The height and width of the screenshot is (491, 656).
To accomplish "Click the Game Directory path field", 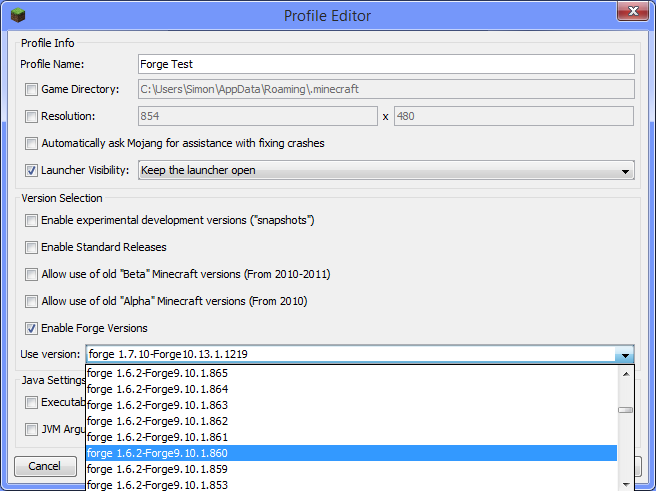I will (386, 89).
